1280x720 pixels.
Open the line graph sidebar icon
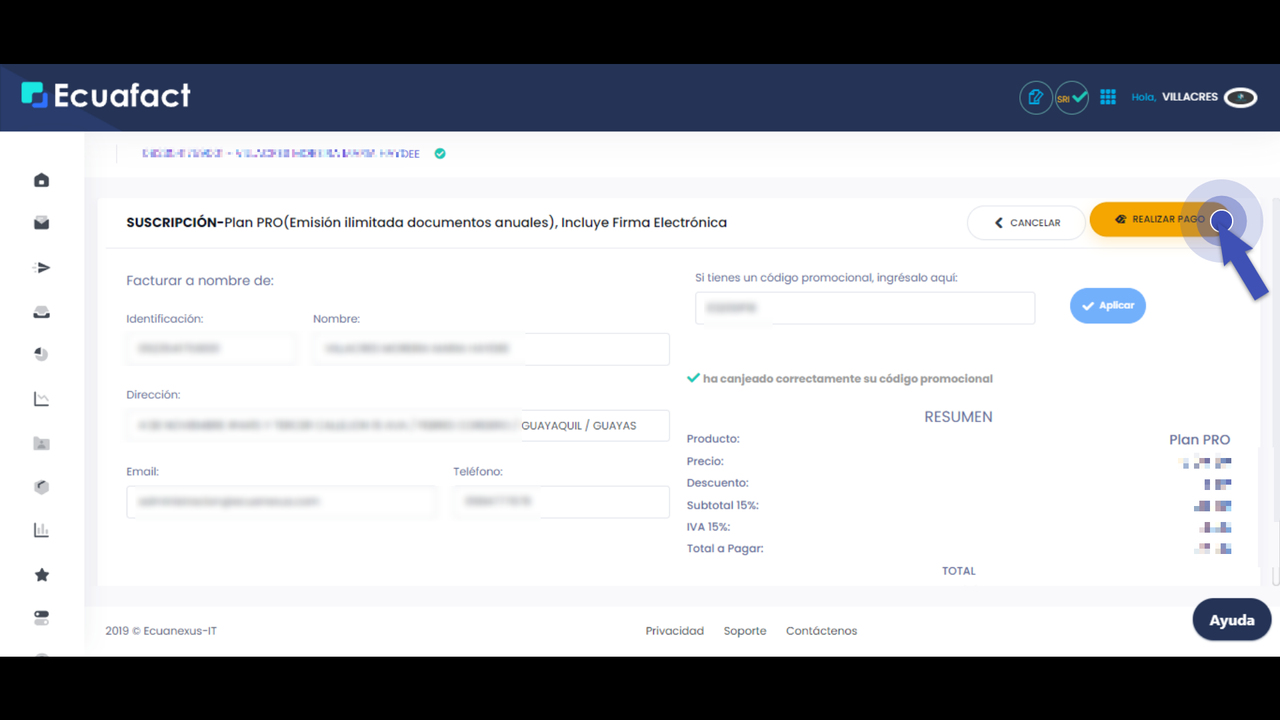[x=41, y=399]
